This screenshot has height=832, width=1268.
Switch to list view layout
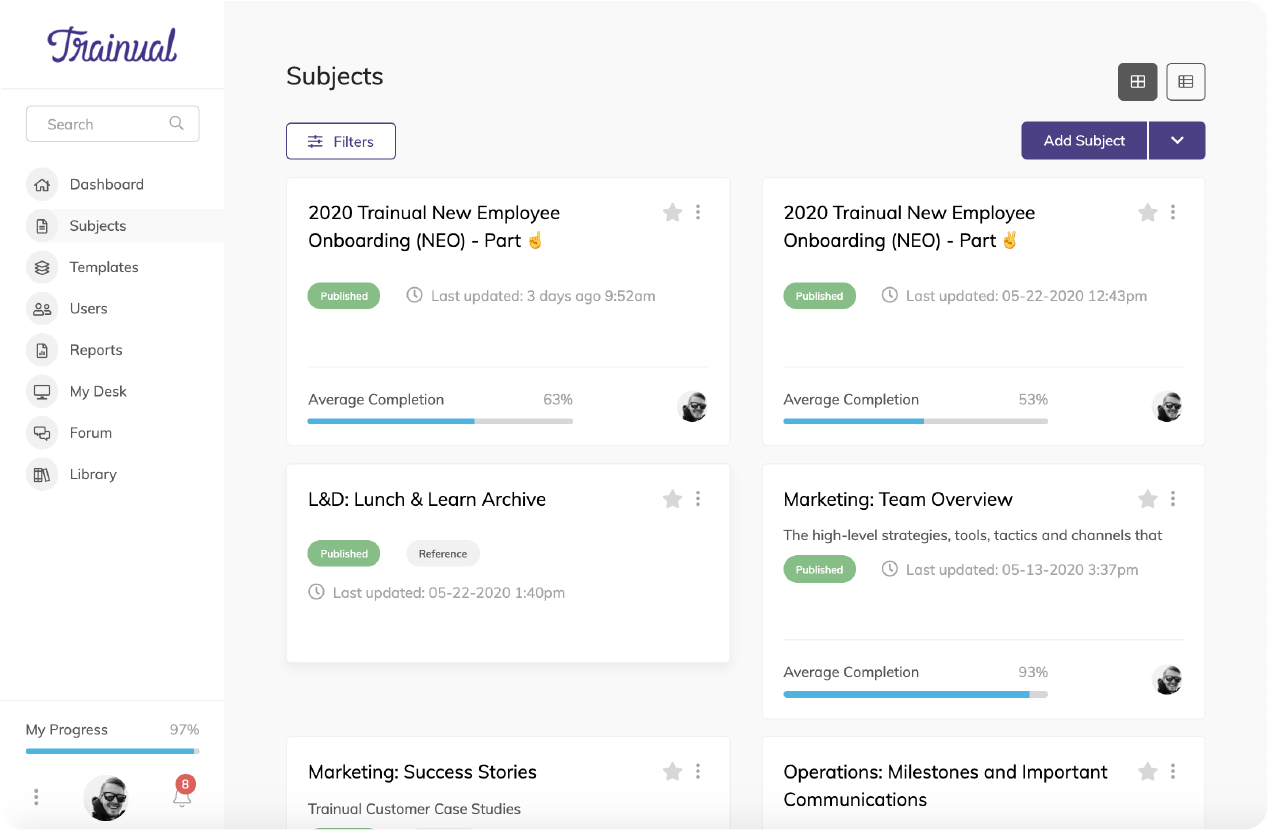pyautogui.click(x=1186, y=82)
